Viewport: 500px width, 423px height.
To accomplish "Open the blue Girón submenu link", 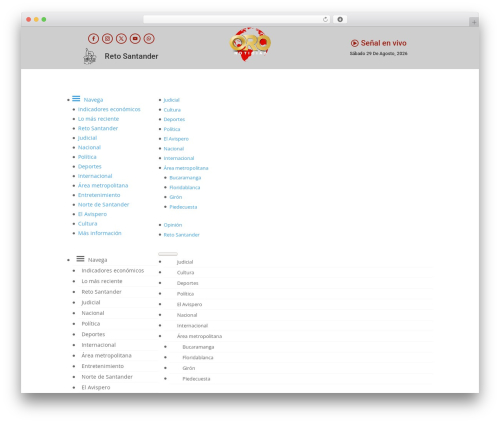I will point(176,197).
